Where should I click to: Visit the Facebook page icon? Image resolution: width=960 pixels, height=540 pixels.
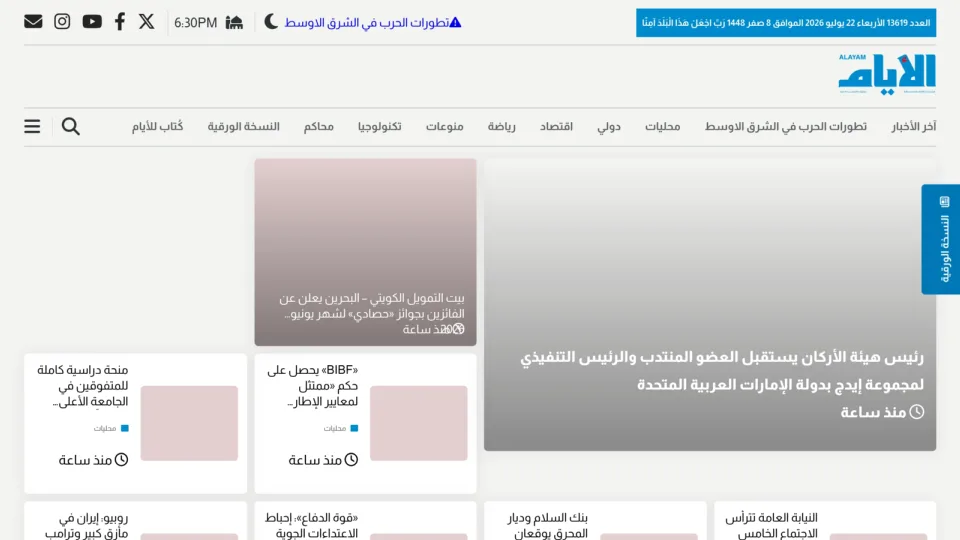click(x=120, y=22)
